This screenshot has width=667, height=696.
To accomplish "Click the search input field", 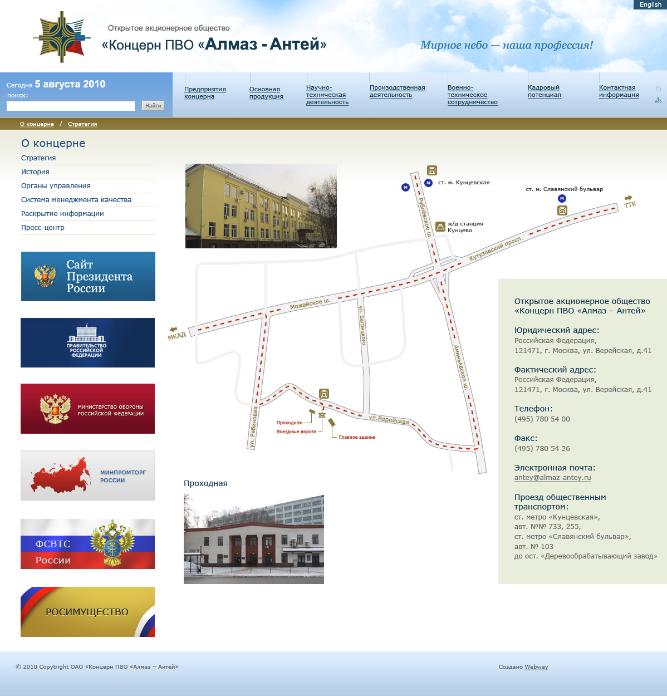I will point(71,106).
